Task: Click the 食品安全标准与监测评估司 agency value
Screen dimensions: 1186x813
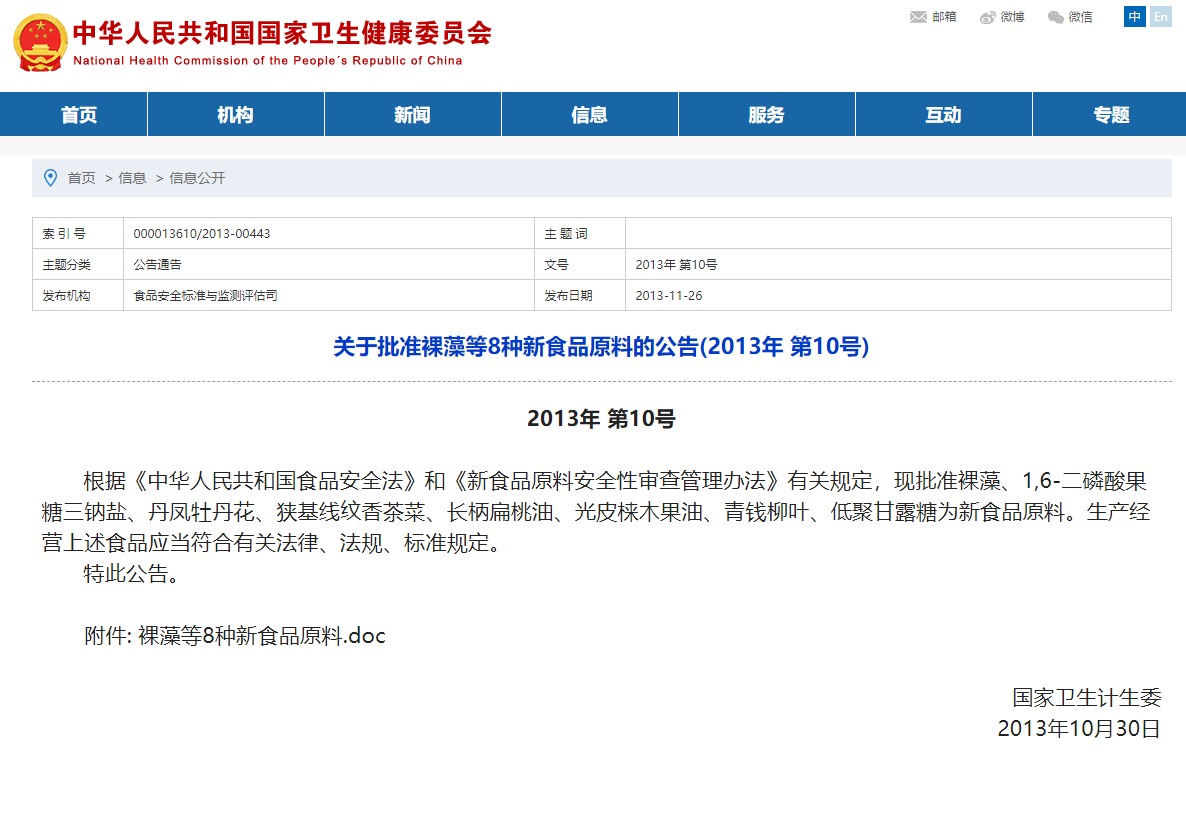Action: (x=205, y=296)
